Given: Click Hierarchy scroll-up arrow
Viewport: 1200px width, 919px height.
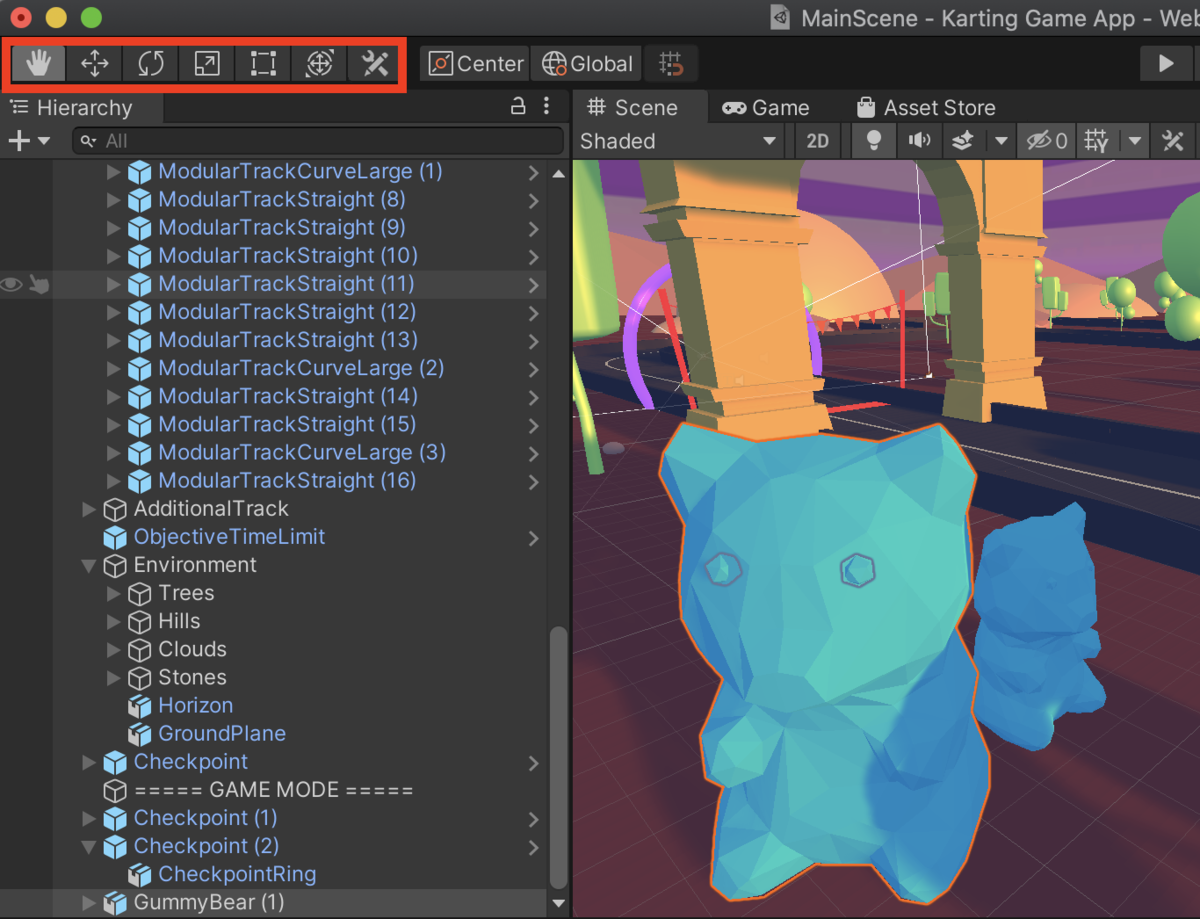Looking at the screenshot, I should [x=558, y=173].
